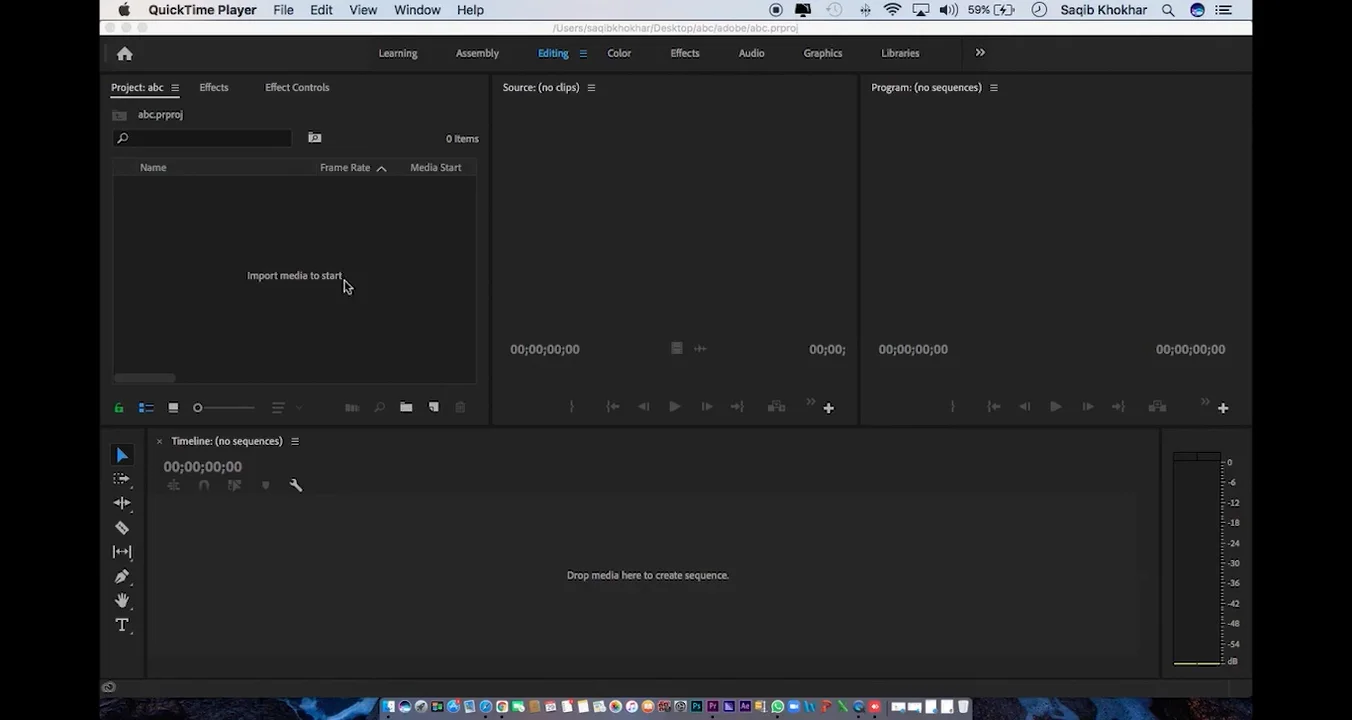Image resolution: width=1352 pixels, height=720 pixels.
Task: Create new search bin from query icon
Action: pos(315,138)
